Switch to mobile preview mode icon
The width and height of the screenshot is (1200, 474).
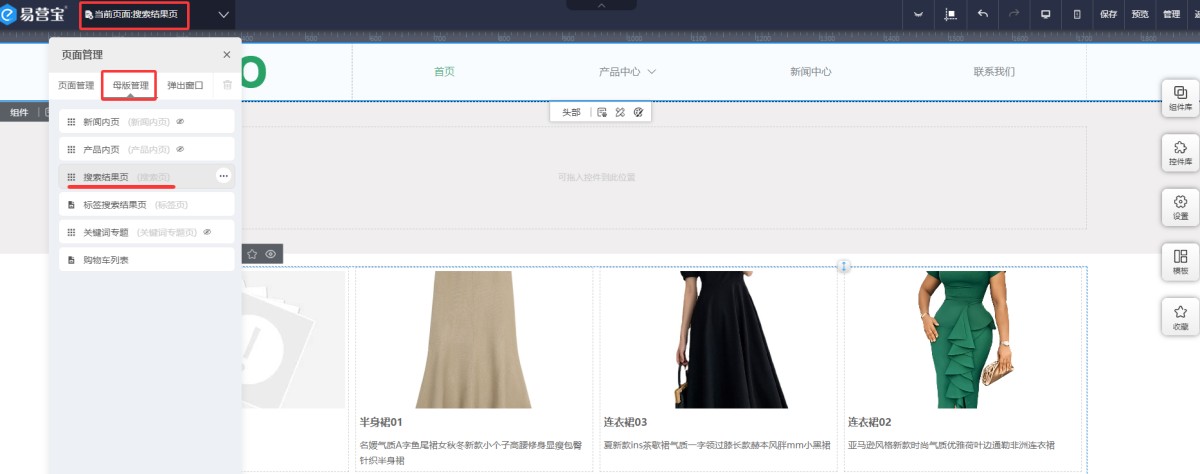pyautogui.click(x=1077, y=15)
